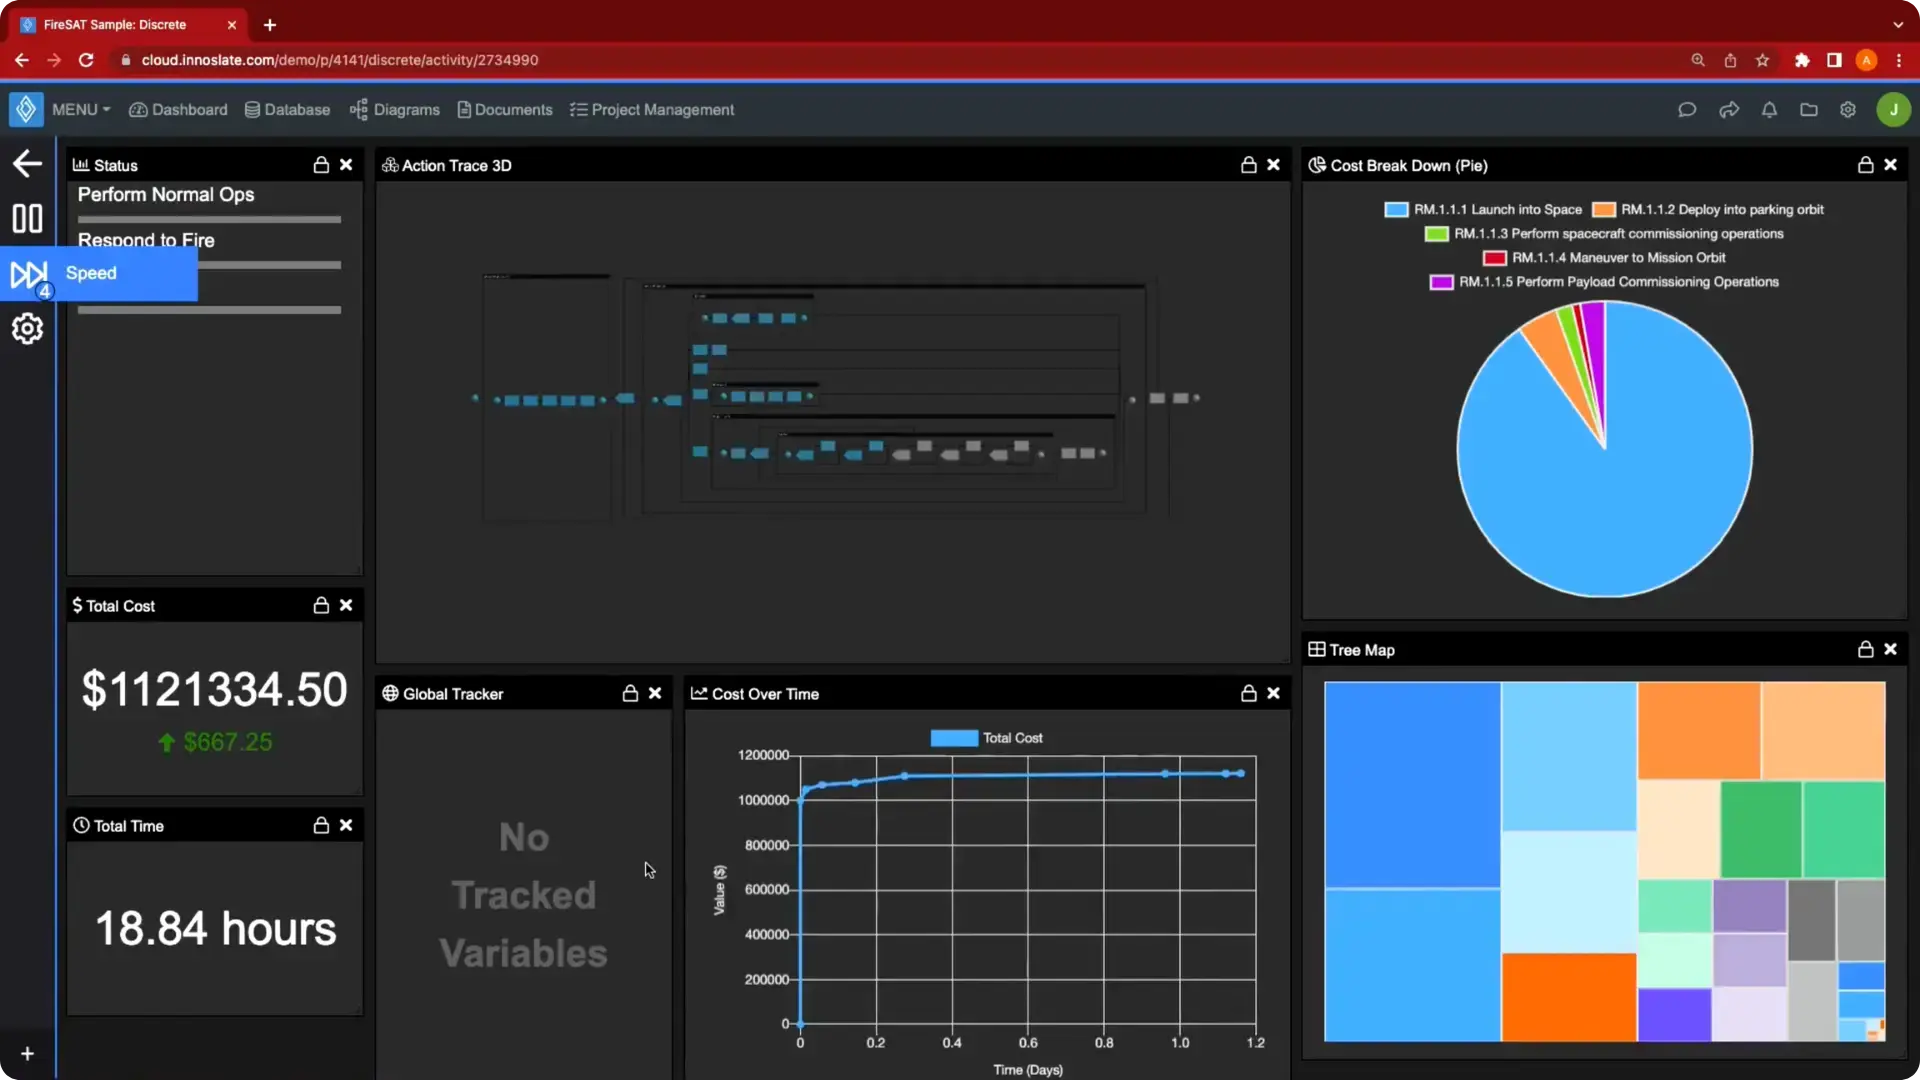Open the project folder icon in top bar
The image size is (1920, 1080).
tap(1809, 110)
